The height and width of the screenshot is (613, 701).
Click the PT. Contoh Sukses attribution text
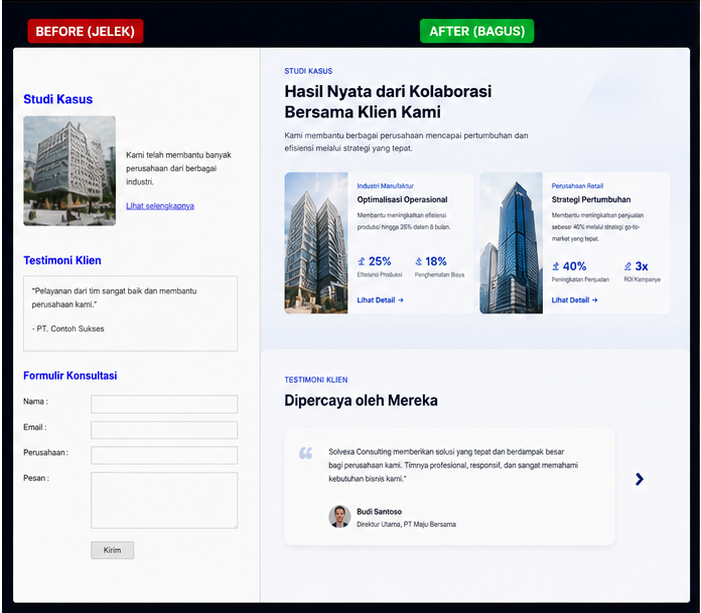pyautogui.click(x=68, y=329)
